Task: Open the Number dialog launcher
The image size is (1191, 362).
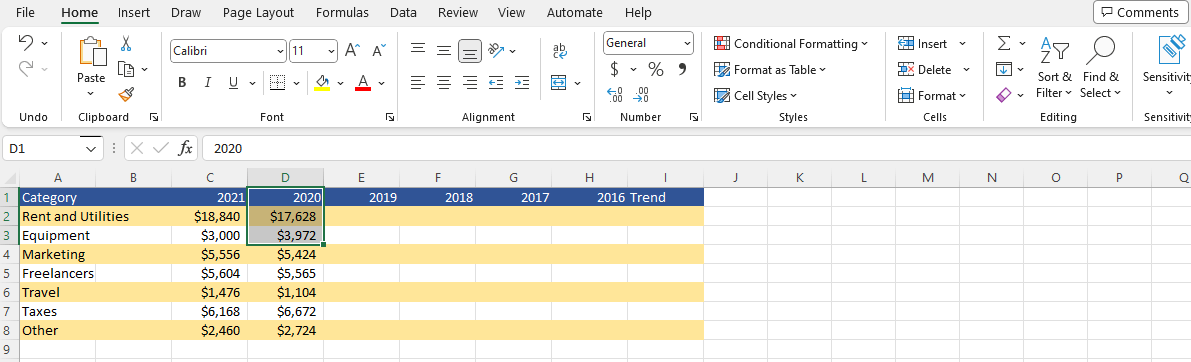Action: [693, 118]
